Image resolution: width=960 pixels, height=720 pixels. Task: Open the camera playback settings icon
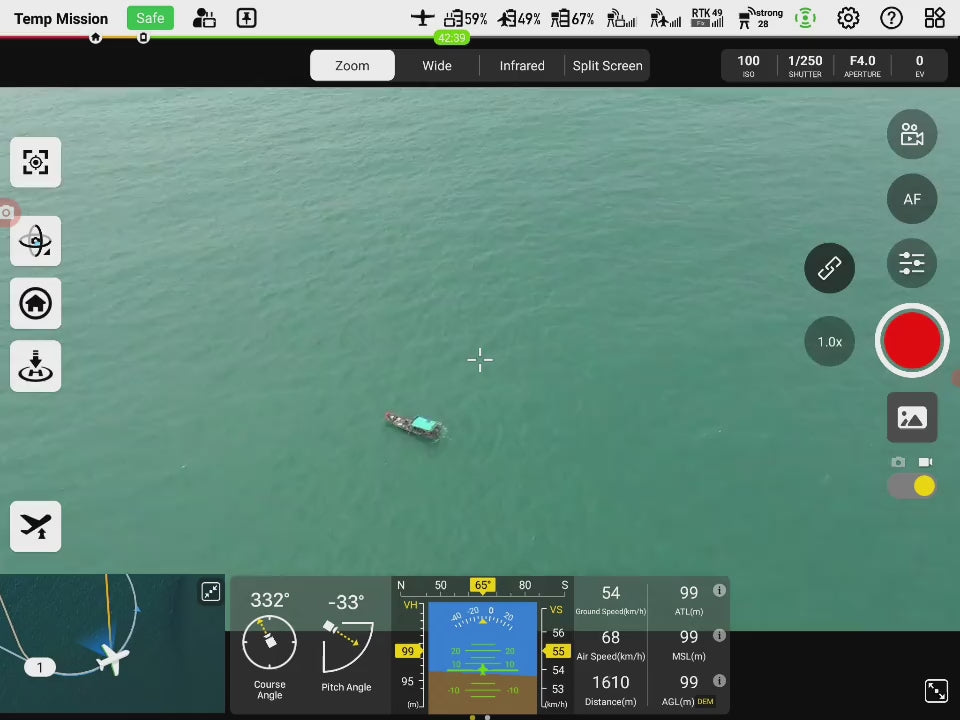click(x=911, y=135)
